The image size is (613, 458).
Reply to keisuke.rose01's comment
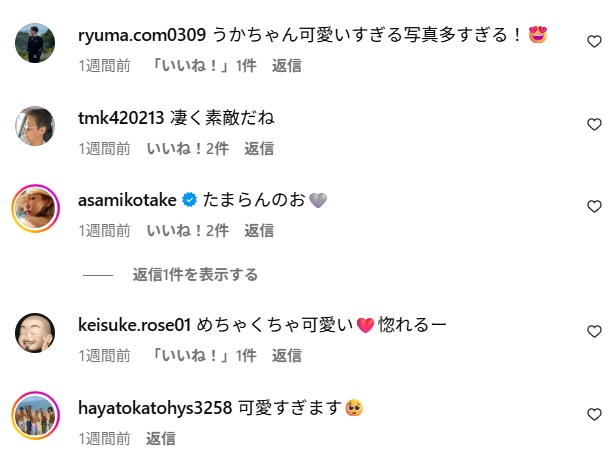tap(287, 356)
